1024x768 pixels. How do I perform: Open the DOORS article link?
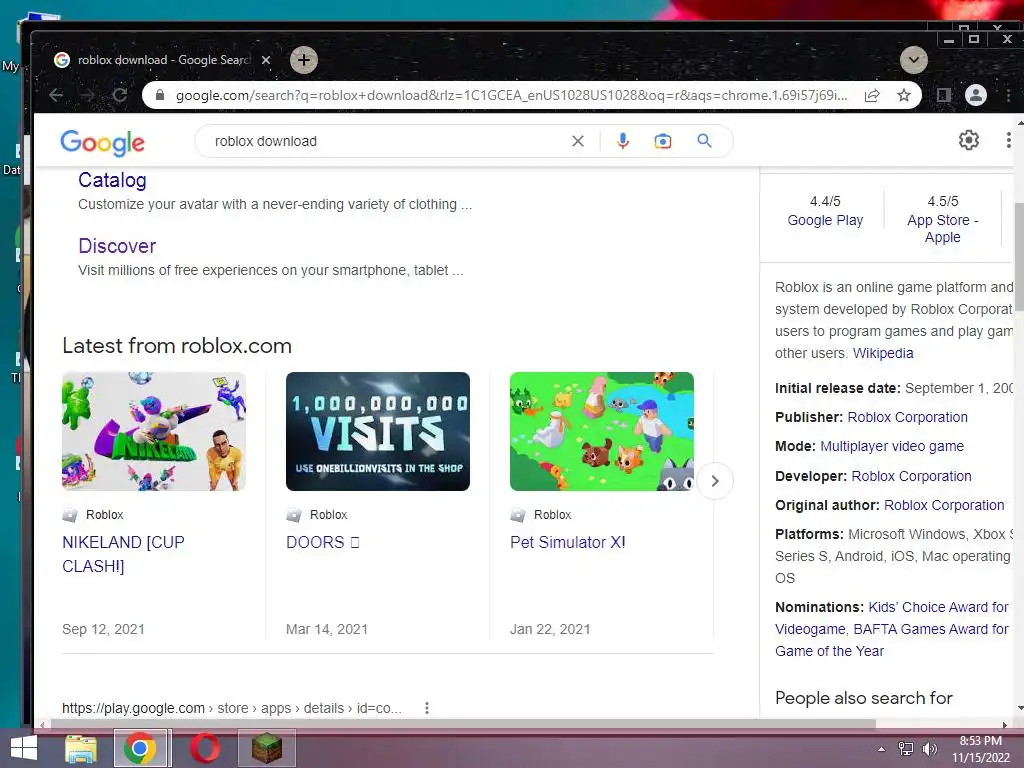pyautogui.click(x=323, y=543)
